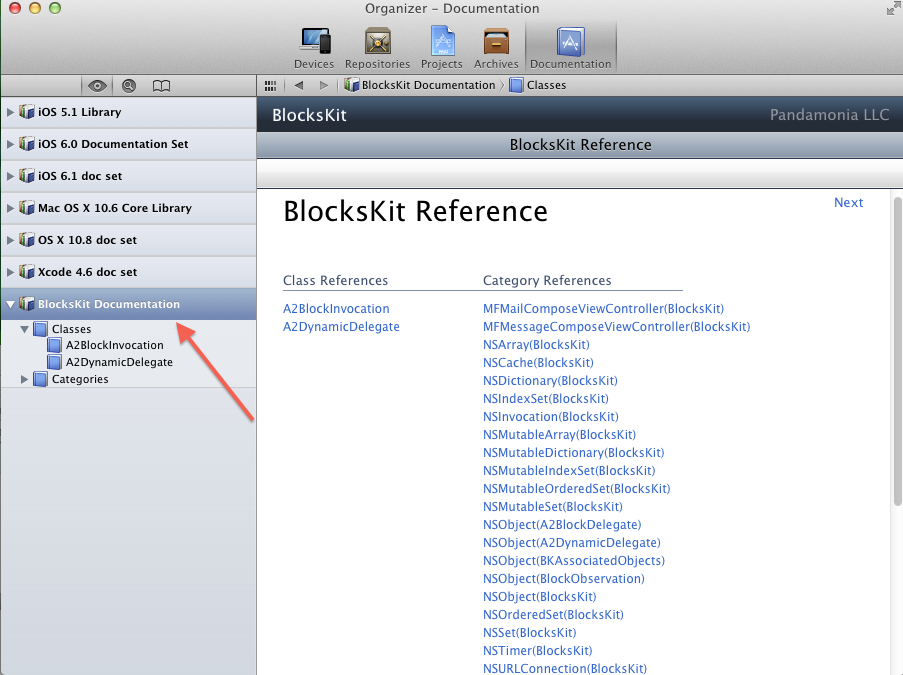This screenshot has height=675, width=903.
Task: Collapse BlocksKit Documentation doc set
Action: pos(10,304)
